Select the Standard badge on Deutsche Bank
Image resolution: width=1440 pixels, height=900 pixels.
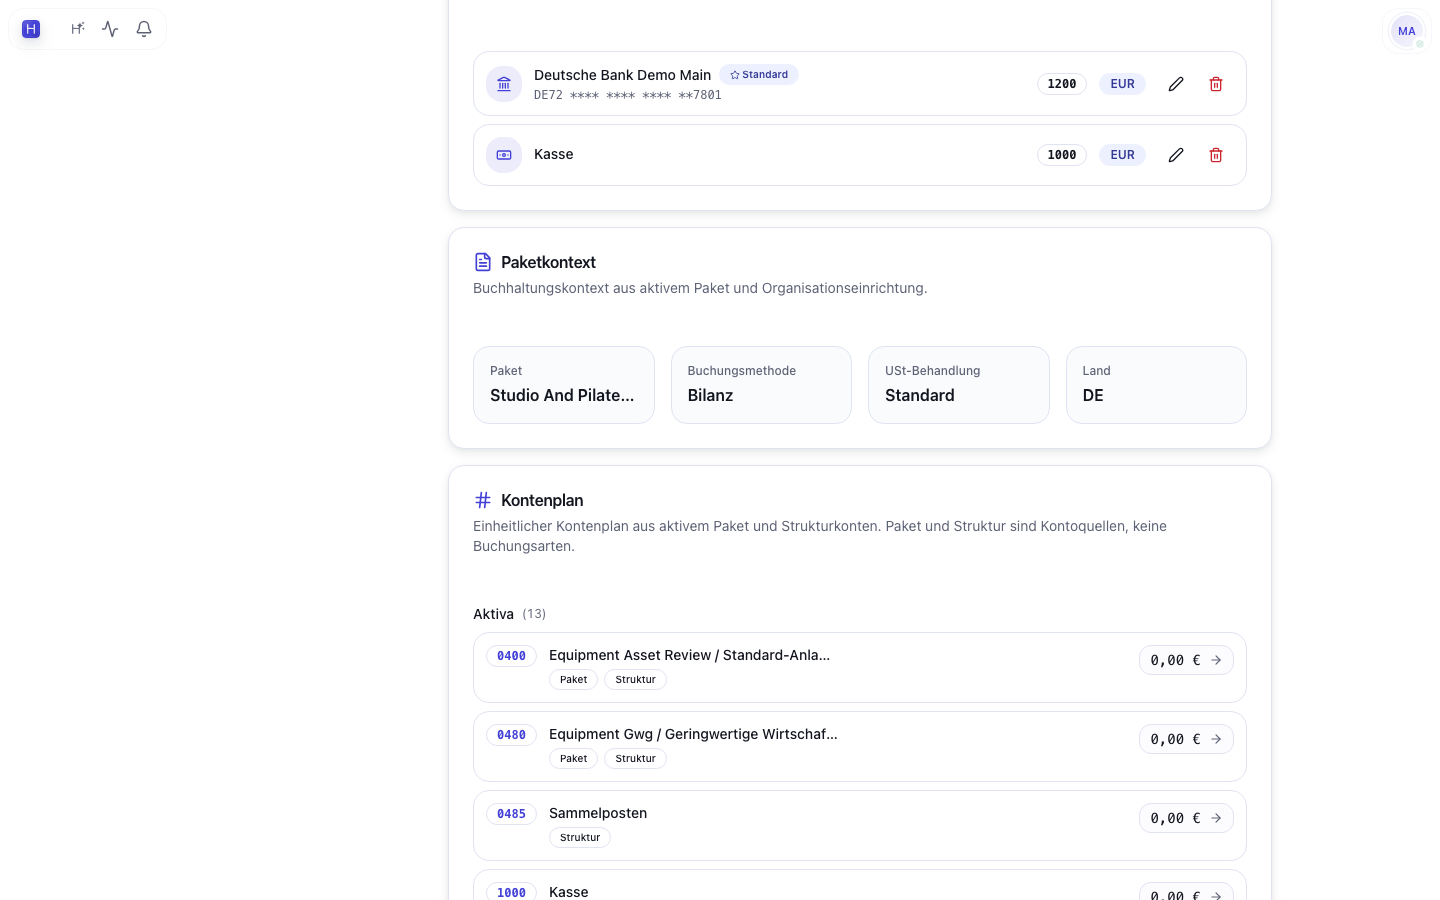point(759,75)
